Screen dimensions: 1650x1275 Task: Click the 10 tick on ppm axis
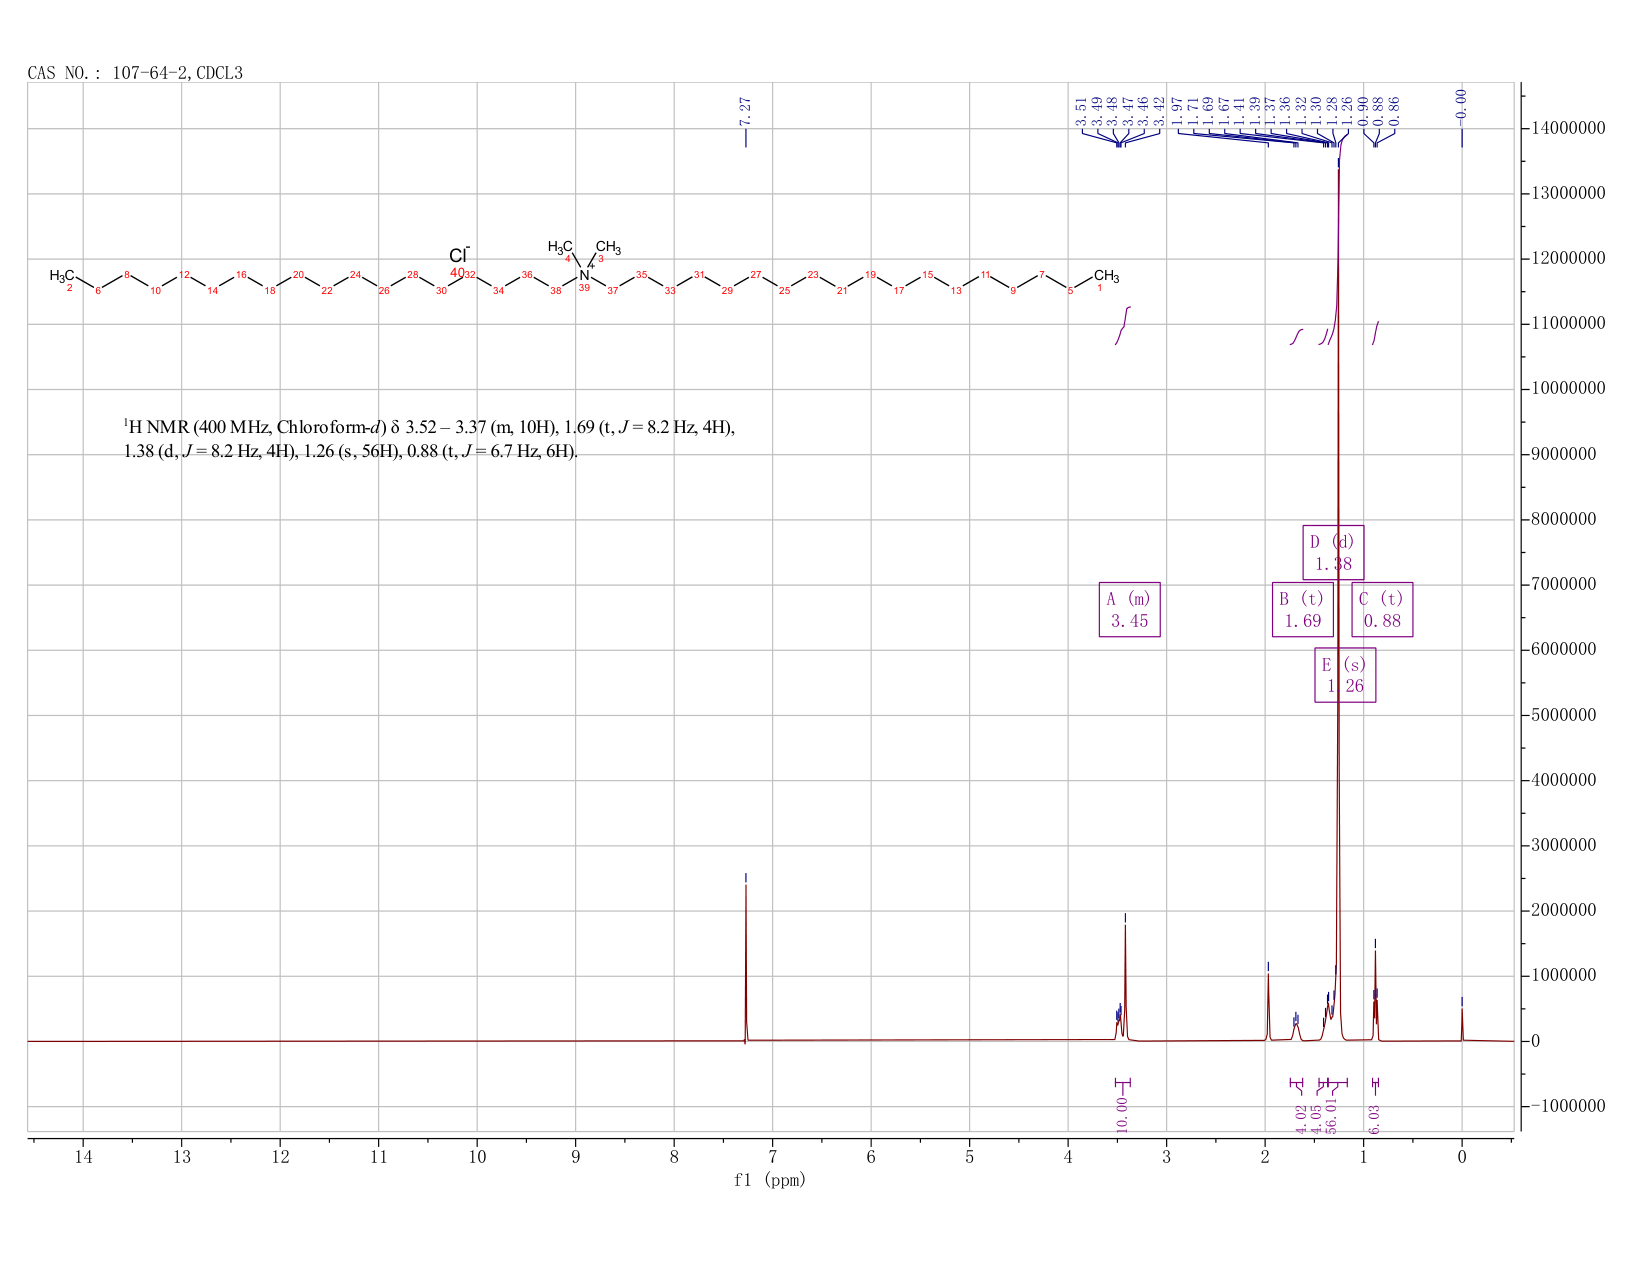click(477, 1157)
